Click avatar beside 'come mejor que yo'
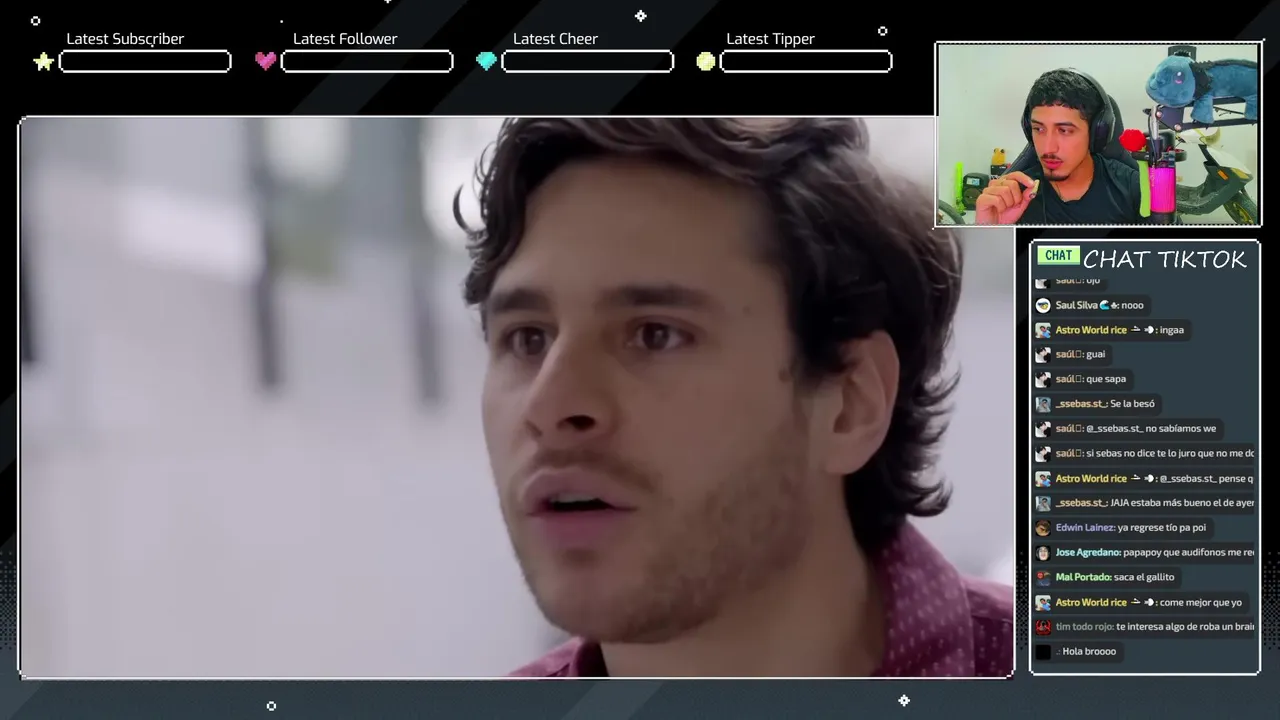 (1043, 602)
